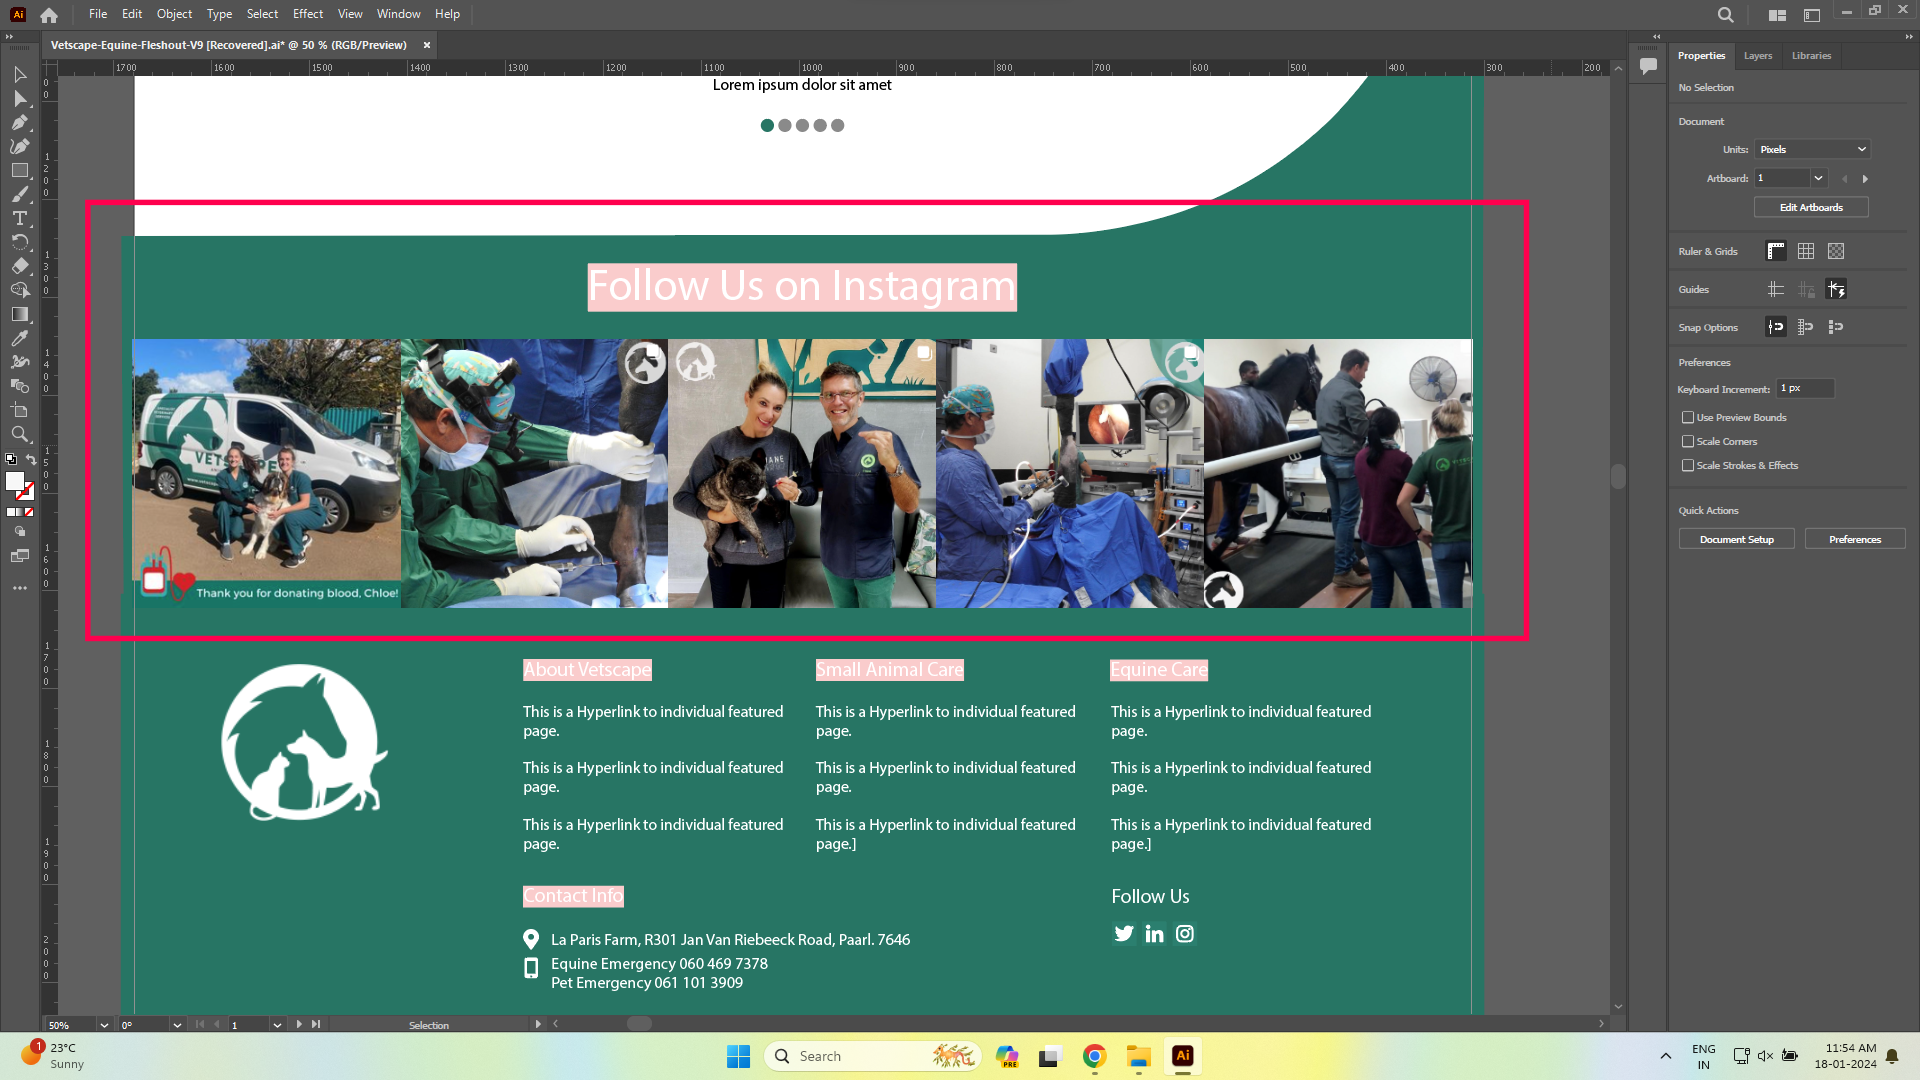The image size is (1920, 1080).
Task: Open the Effect menu
Action: pyautogui.click(x=307, y=14)
